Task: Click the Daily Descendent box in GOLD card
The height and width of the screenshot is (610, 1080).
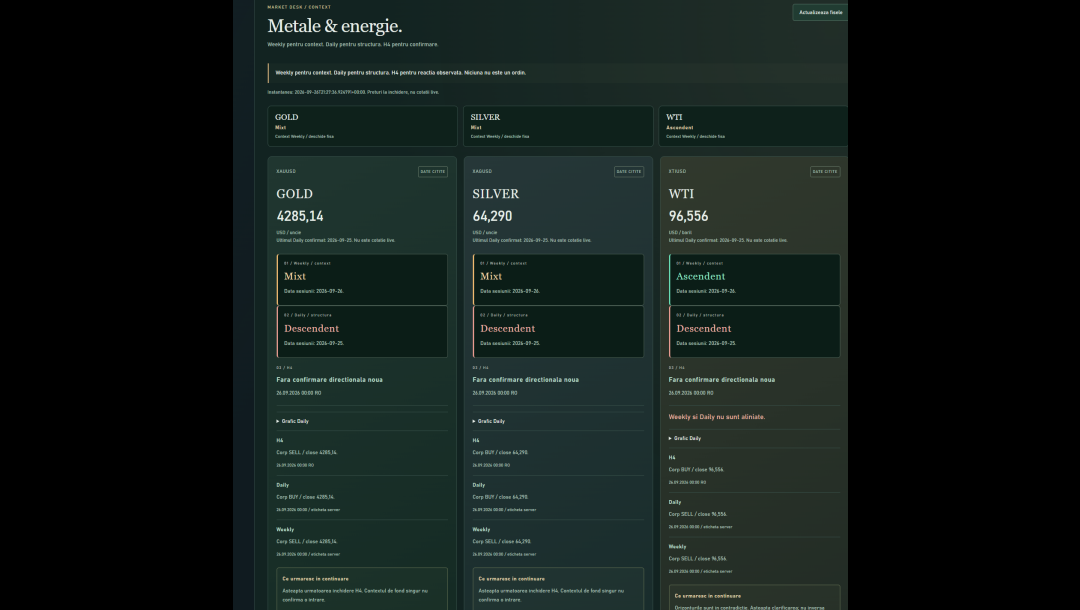Action: pos(362,332)
